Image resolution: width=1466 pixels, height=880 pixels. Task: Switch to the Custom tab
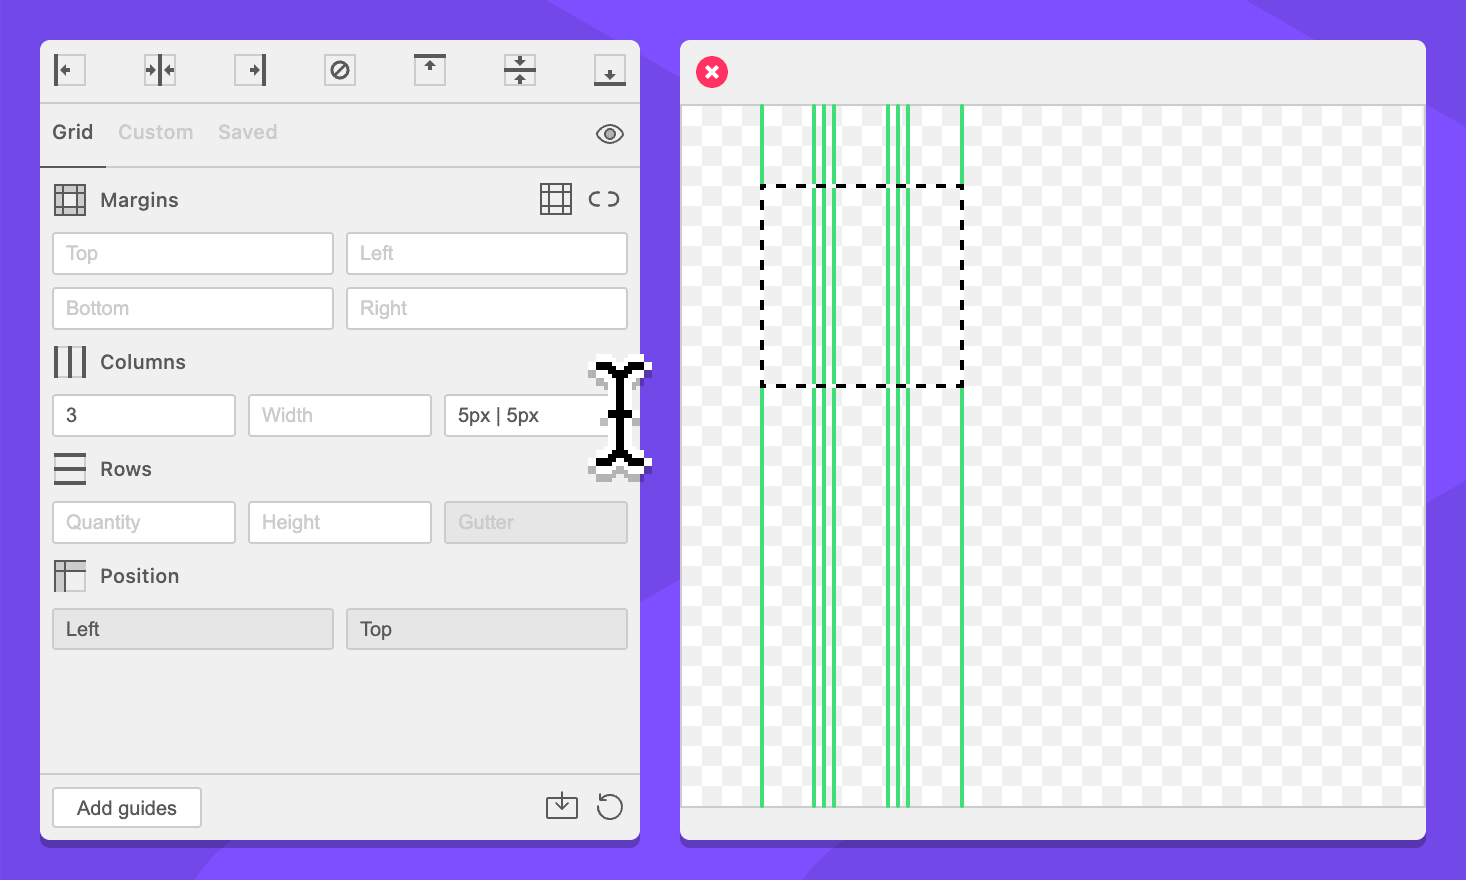pos(155,132)
